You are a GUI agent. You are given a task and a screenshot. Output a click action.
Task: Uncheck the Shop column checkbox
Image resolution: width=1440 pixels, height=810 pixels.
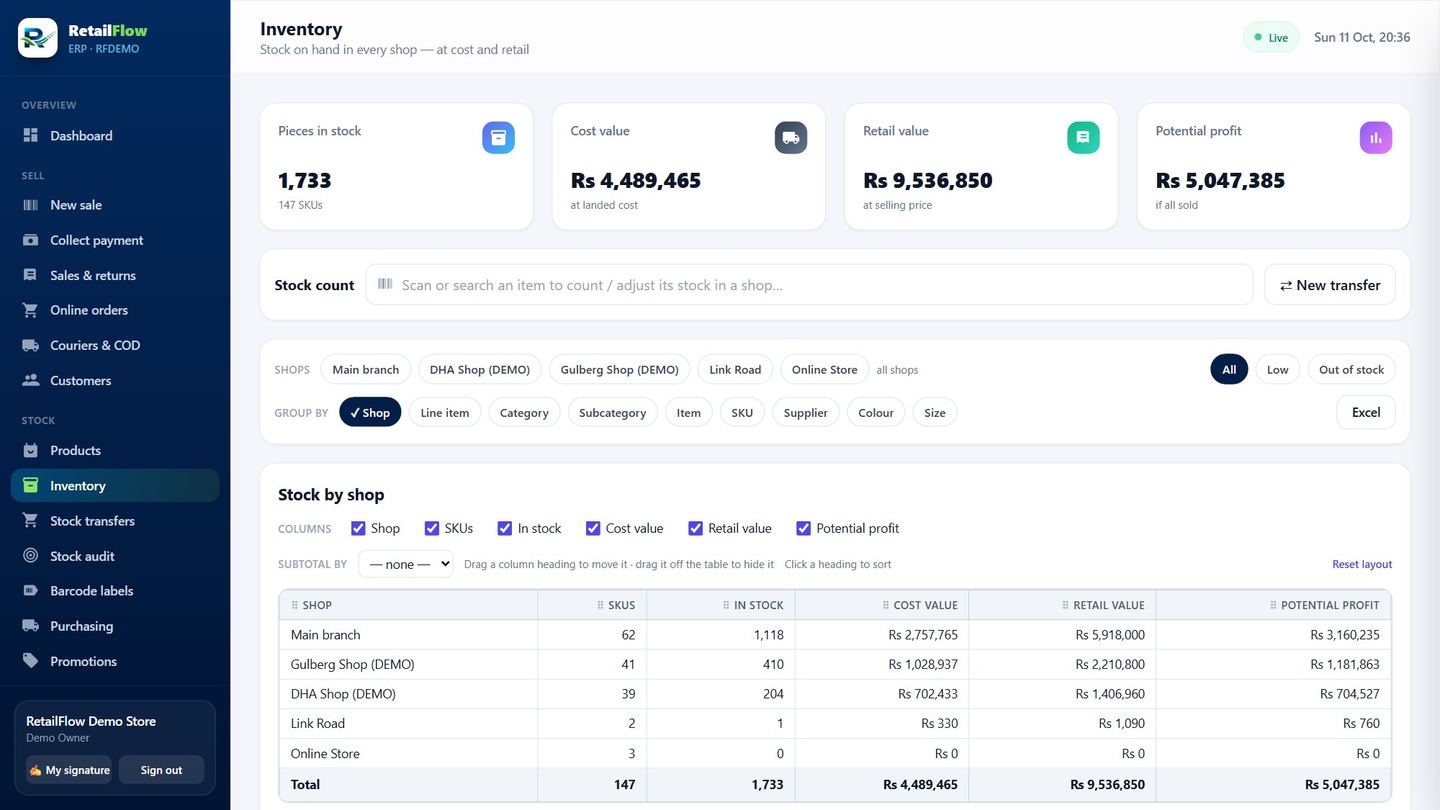click(358, 528)
